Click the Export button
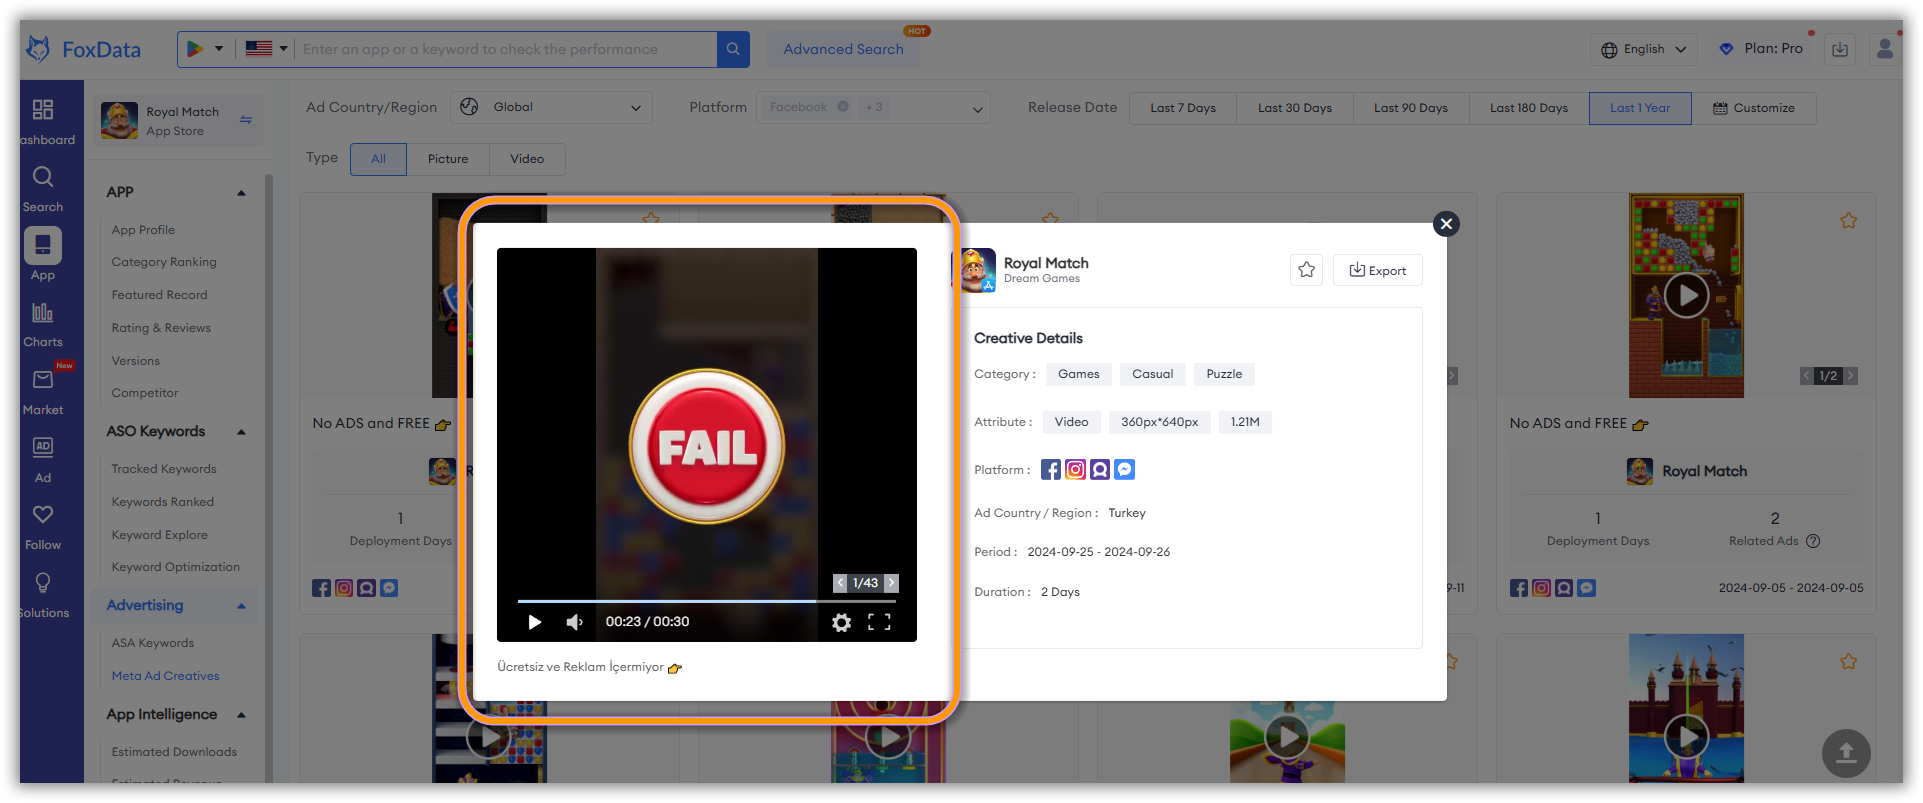Screen dimensions: 1923x803 [1378, 270]
